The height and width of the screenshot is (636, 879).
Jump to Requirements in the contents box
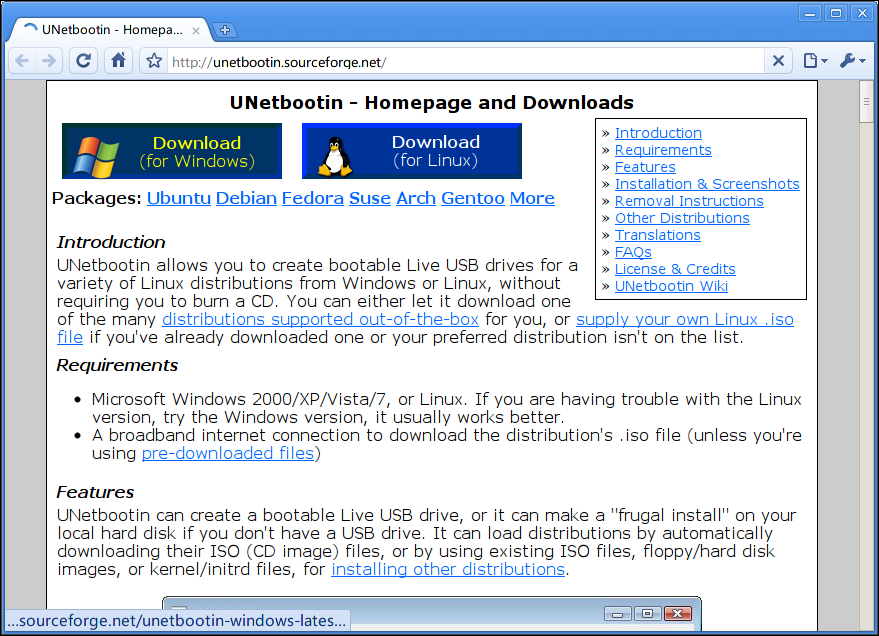pos(663,150)
